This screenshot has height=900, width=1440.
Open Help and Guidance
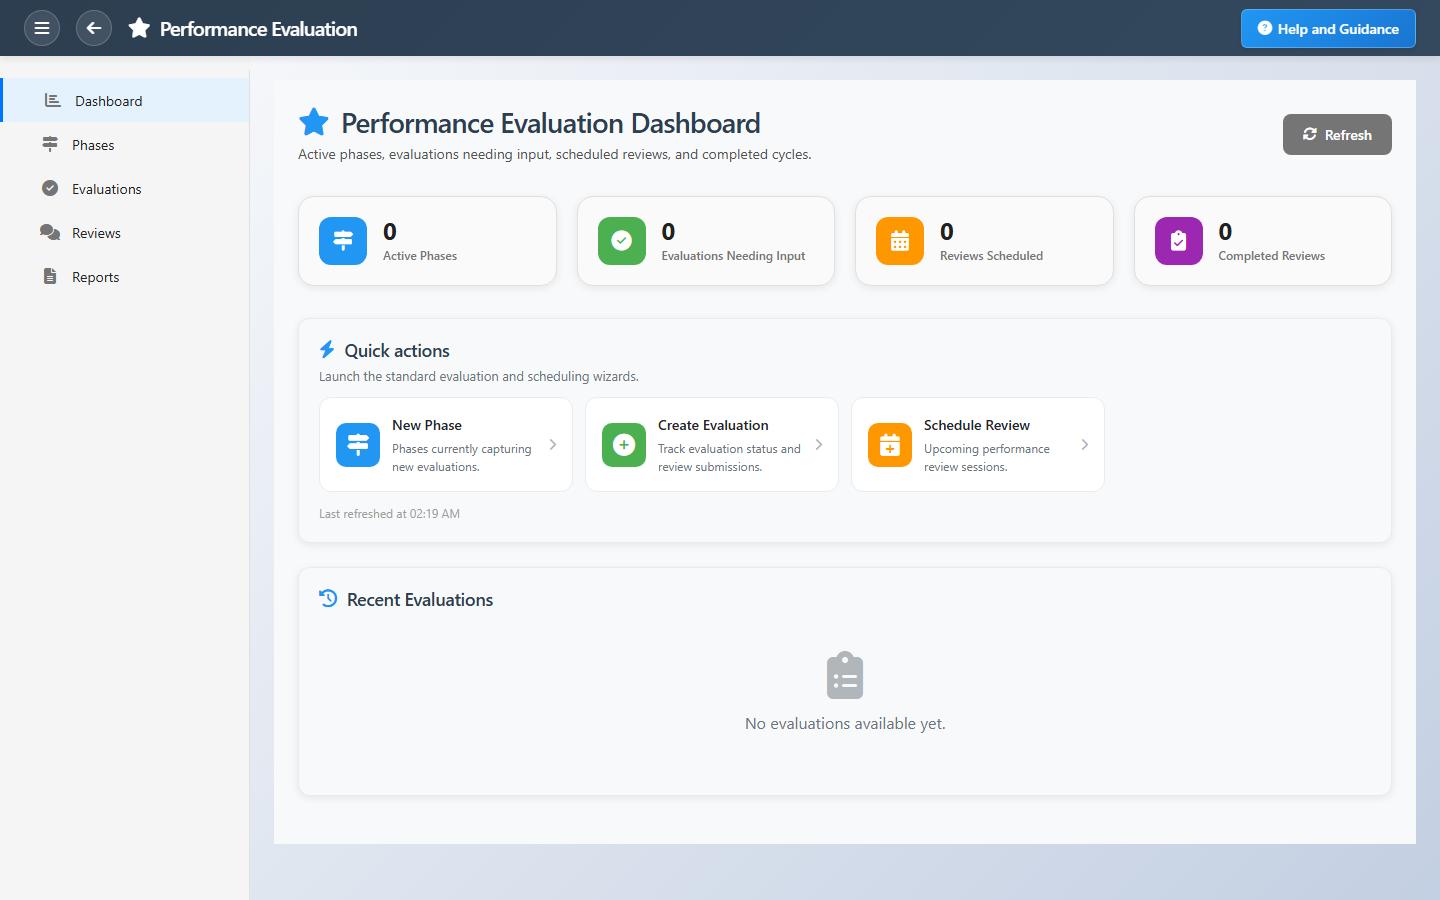click(1327, 29)
